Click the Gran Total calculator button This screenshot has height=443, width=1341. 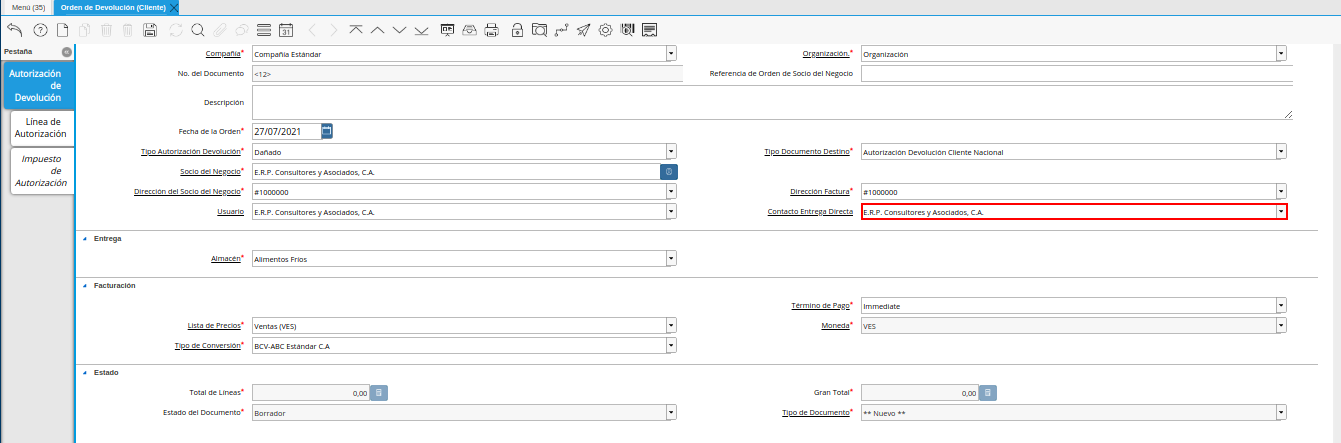(x=988, y=393)
